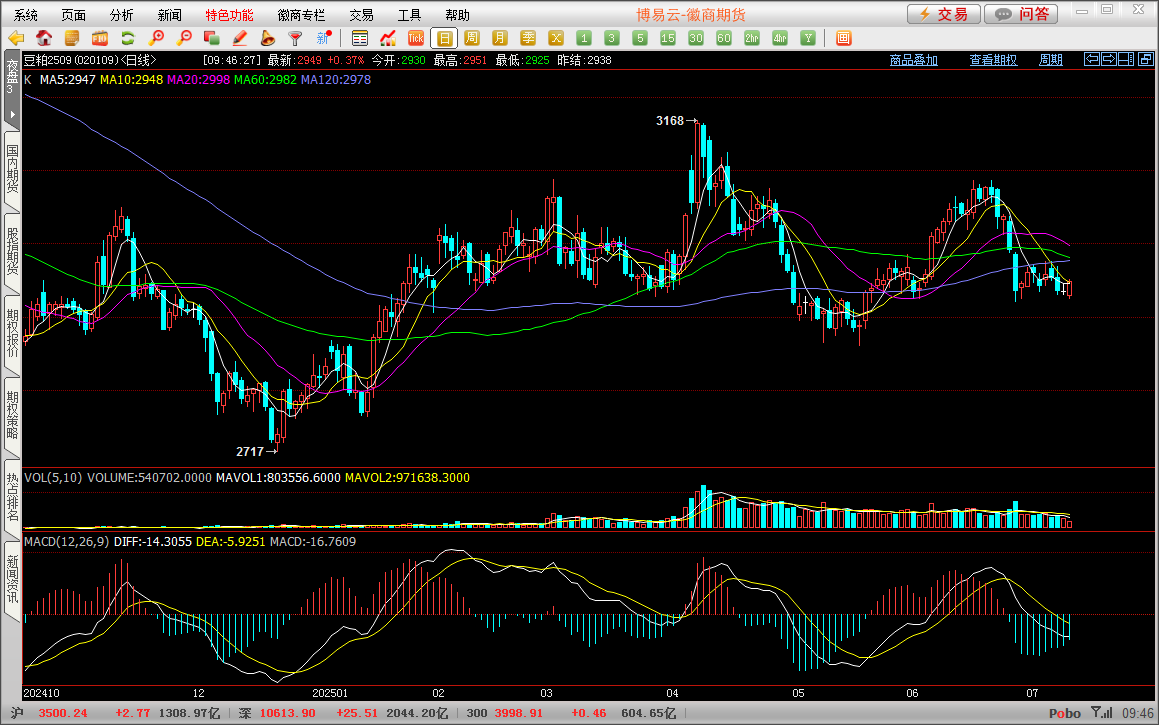Image resolution: width=1159 pixels, height=725 pixels.
Task: Open the 周期 link
Action: (x=1051, y=60)
